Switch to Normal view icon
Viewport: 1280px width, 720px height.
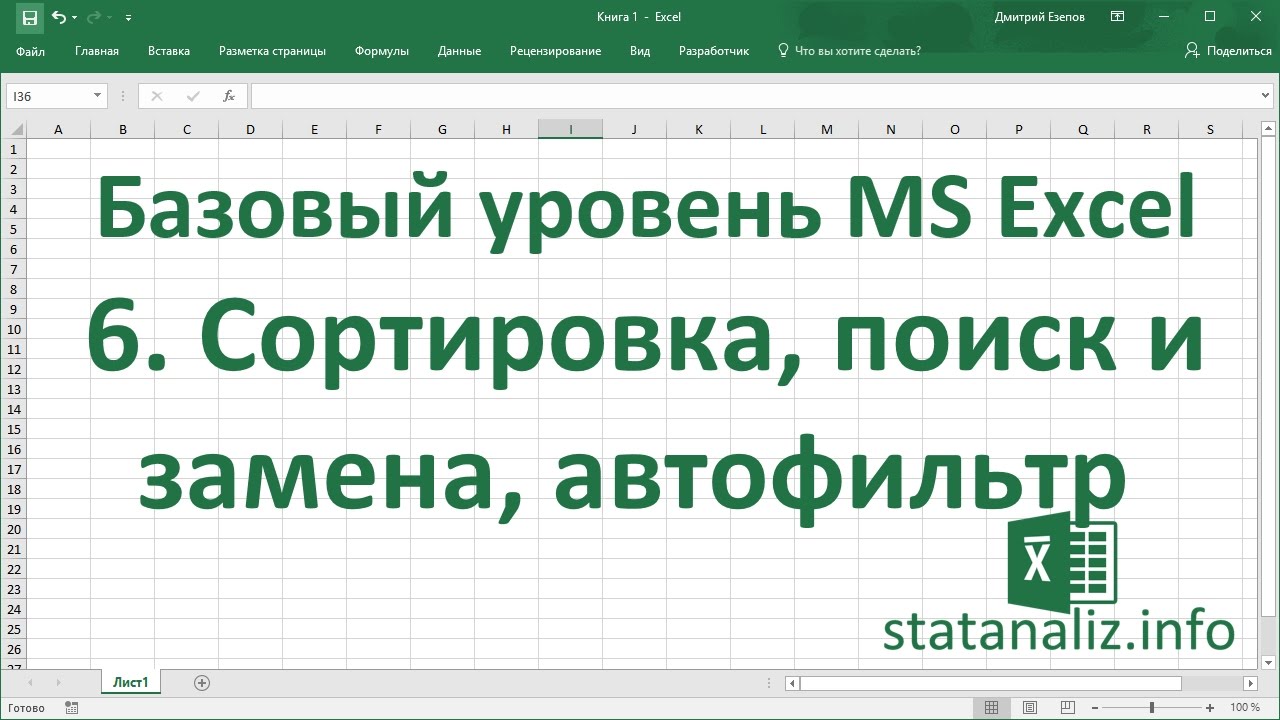coord(991,707)
